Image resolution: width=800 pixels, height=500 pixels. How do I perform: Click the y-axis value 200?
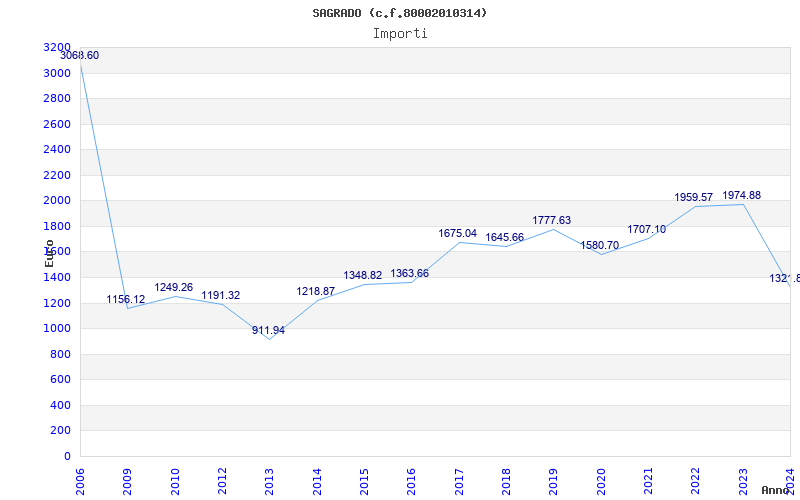pyautogui.click(x=61, y=431)
